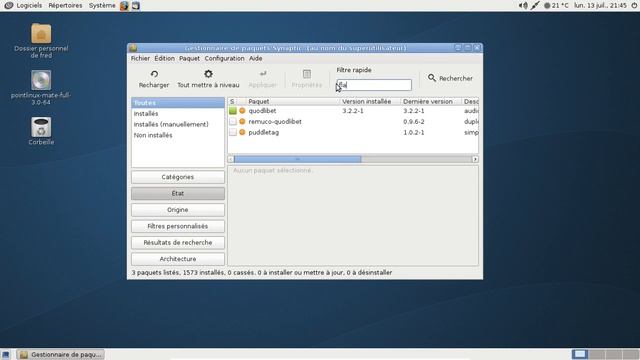Click the Rechercher magnifier button
The image size is (640, 360).
(450, 78)
